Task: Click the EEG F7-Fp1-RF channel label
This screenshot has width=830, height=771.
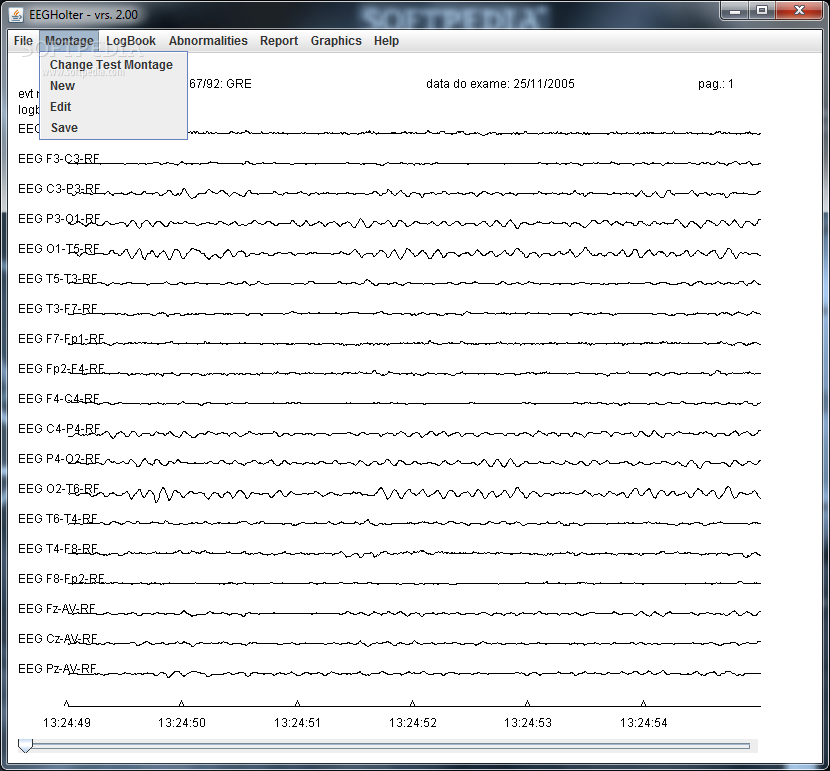Action: coord(61,339)
